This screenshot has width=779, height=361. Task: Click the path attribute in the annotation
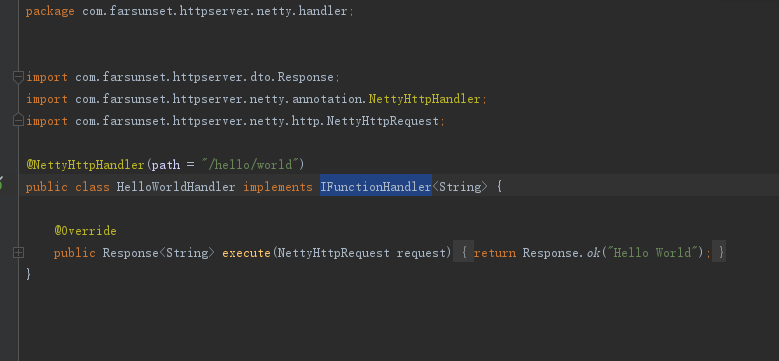165,164
